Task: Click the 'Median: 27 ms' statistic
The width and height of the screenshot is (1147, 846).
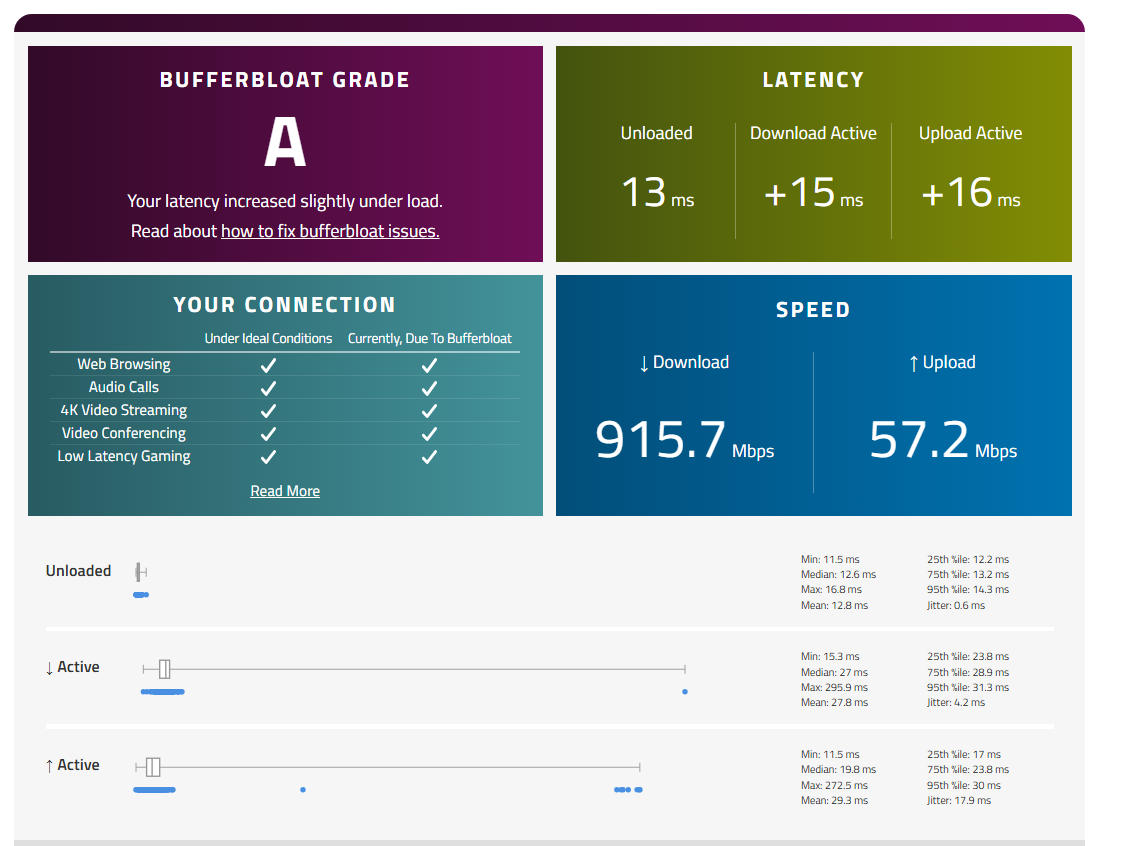Action: [835, 672]
